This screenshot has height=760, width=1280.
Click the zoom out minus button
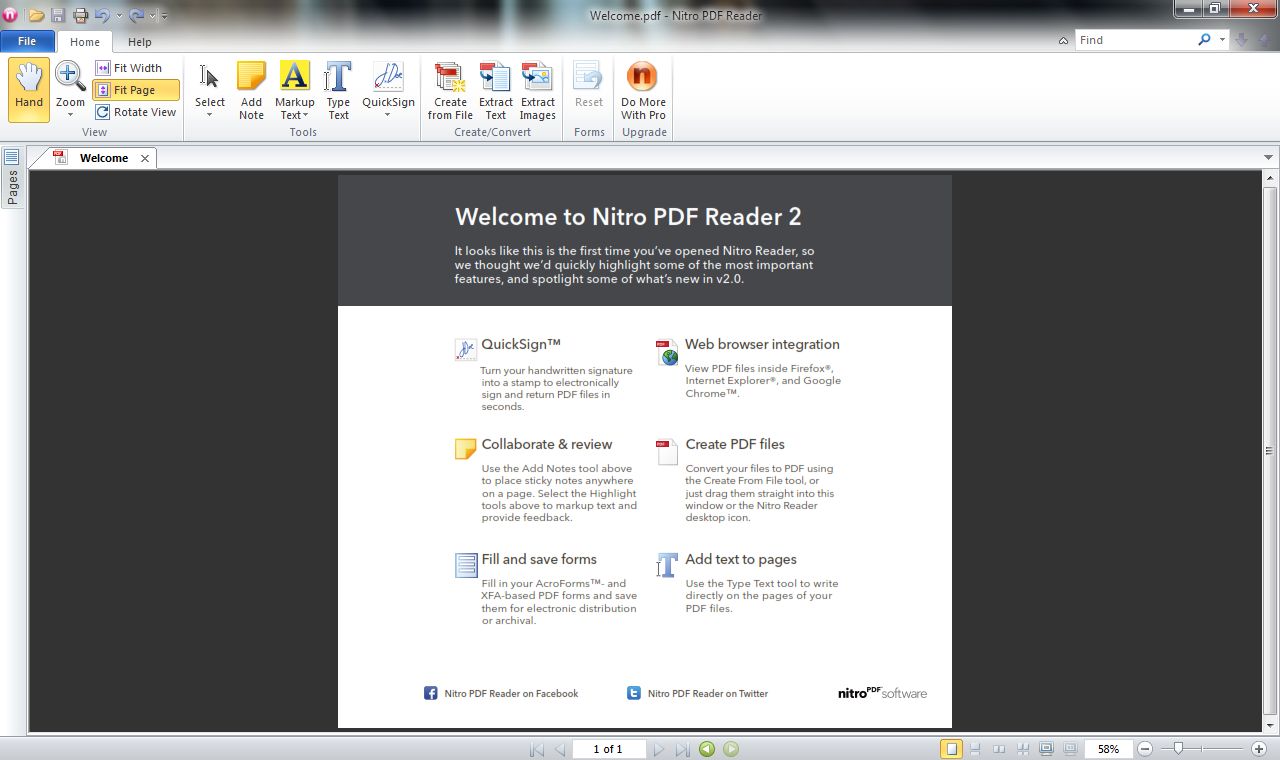[1145, 749]
